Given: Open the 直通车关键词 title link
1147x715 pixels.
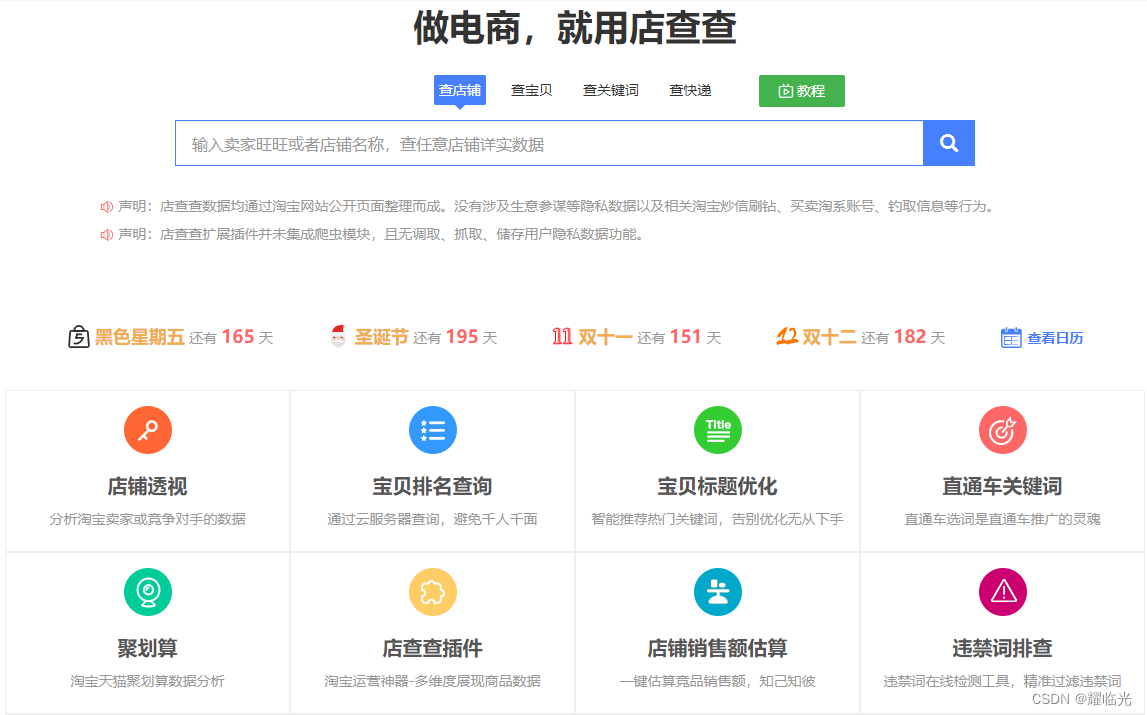Looking at the screenshot, I should point(1002,486).
